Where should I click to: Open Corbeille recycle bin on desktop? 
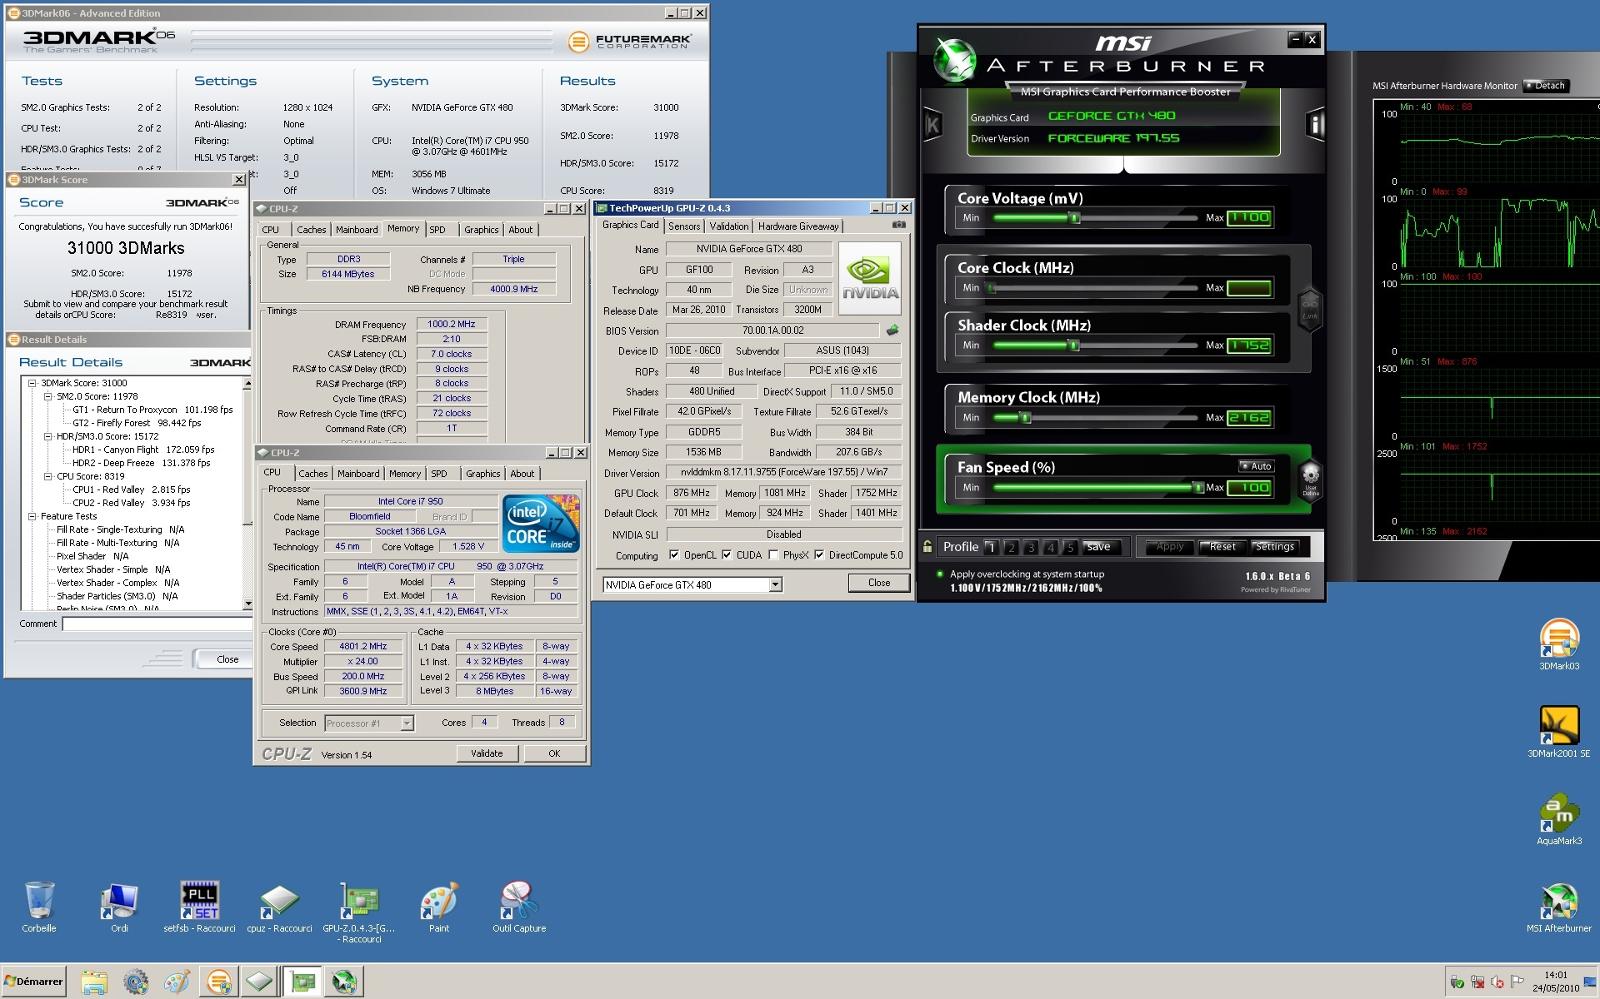click(39, 906)
